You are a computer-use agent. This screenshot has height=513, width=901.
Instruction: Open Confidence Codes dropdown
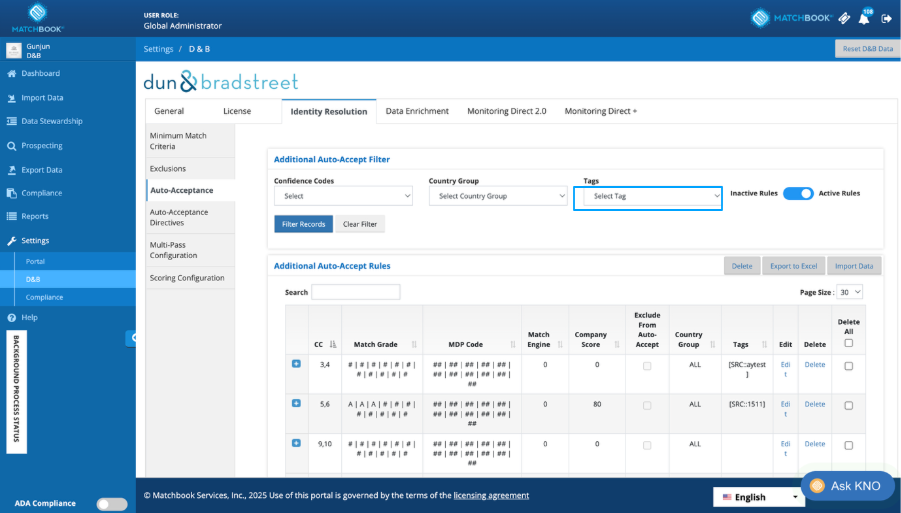(343, 196)
